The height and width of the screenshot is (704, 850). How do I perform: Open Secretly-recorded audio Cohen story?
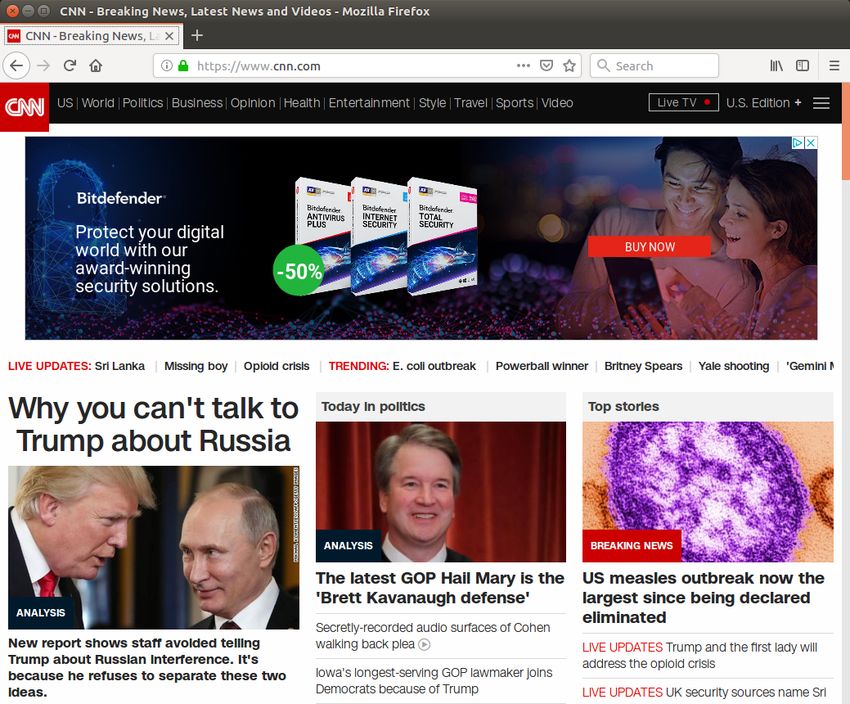[433, 636]
